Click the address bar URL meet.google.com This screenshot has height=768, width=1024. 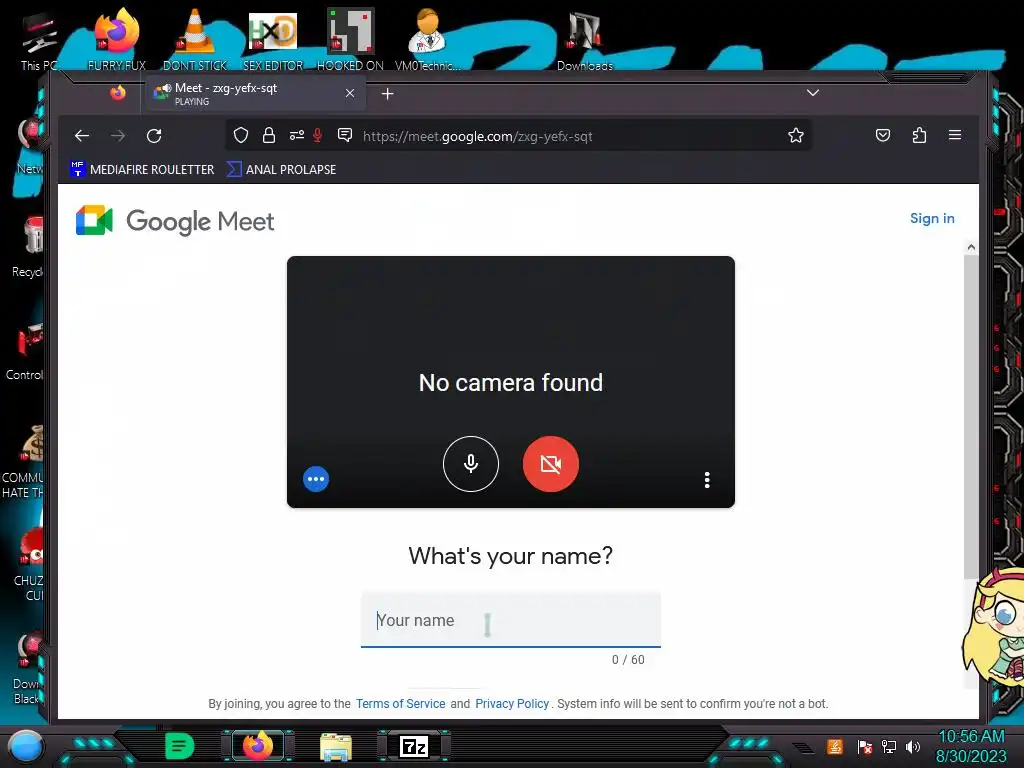click(477, 136)
